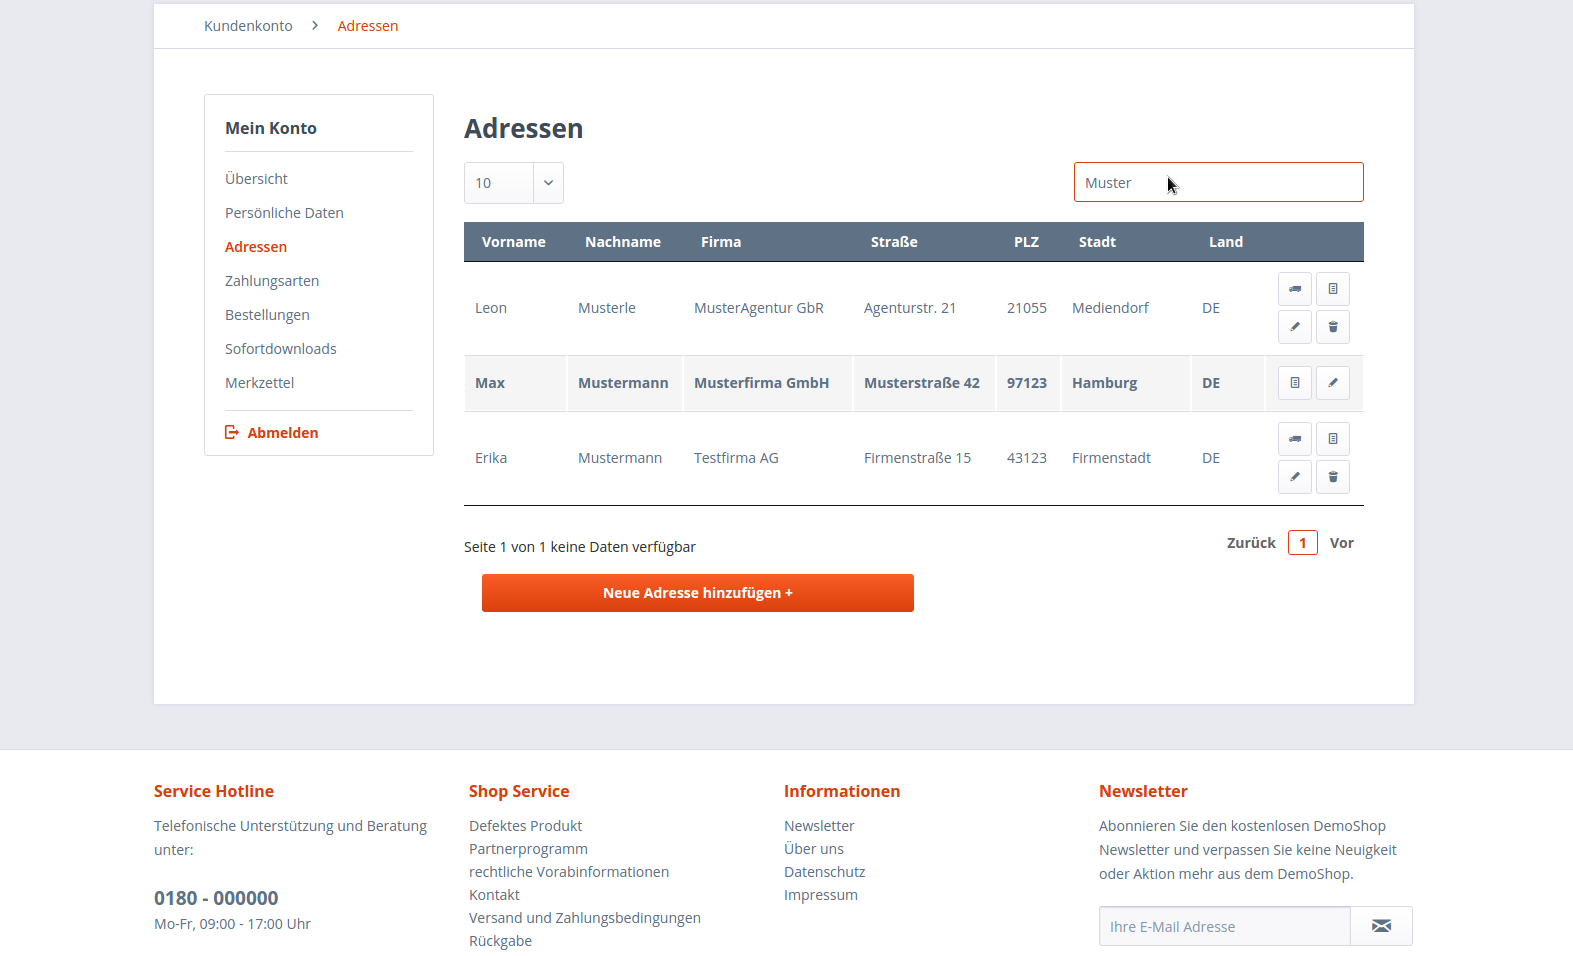Open Merkzettel in account menu
The image size is (1573, 956).
pos(260,383)
